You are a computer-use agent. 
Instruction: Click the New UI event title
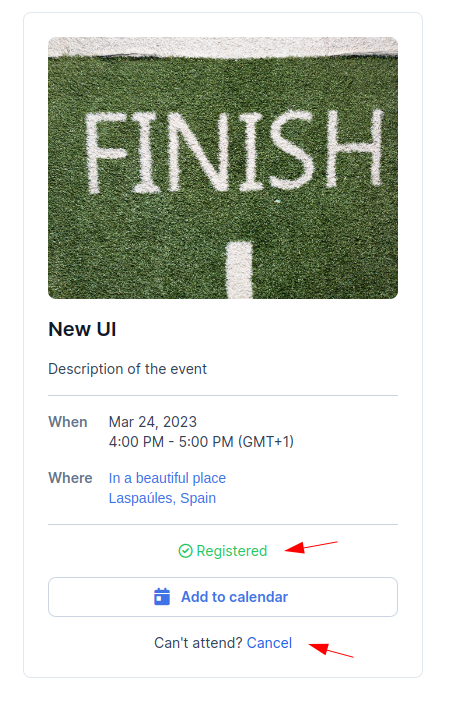tap(82, 330)
